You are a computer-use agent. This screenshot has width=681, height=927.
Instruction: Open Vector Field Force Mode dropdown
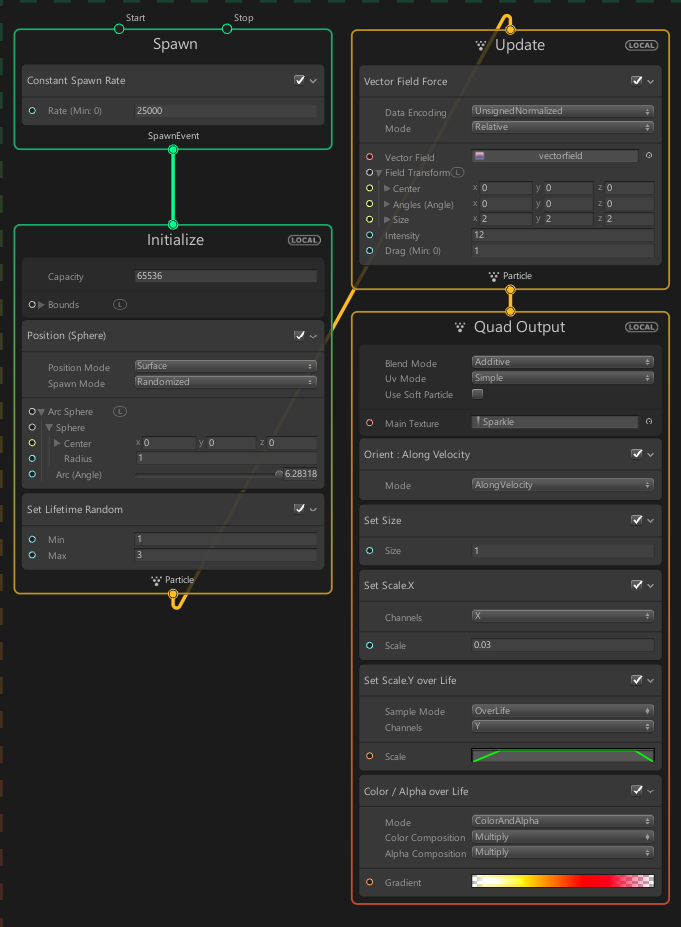pos(563,127)
